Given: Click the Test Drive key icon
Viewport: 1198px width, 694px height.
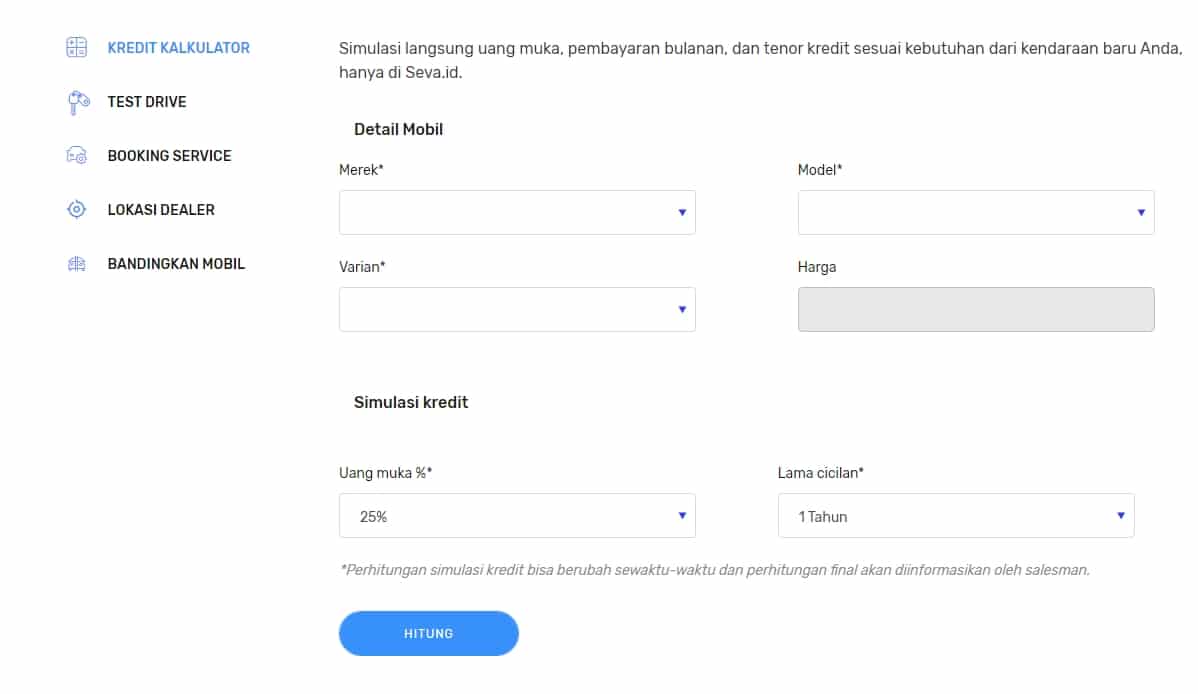Looking at the screenshot, I should pos(78,102).
